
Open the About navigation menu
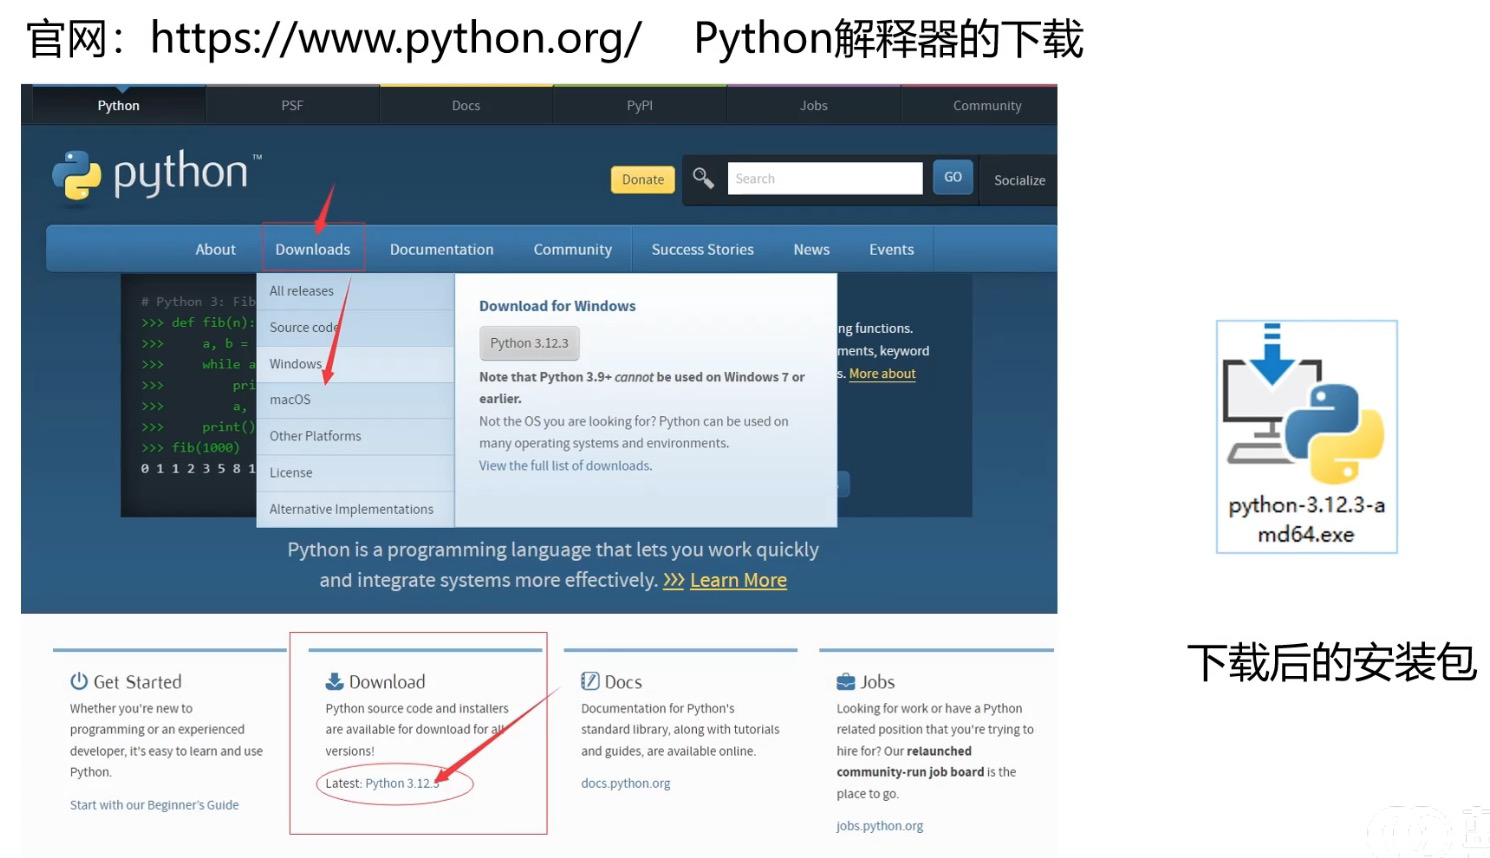(x=216, y=249)
